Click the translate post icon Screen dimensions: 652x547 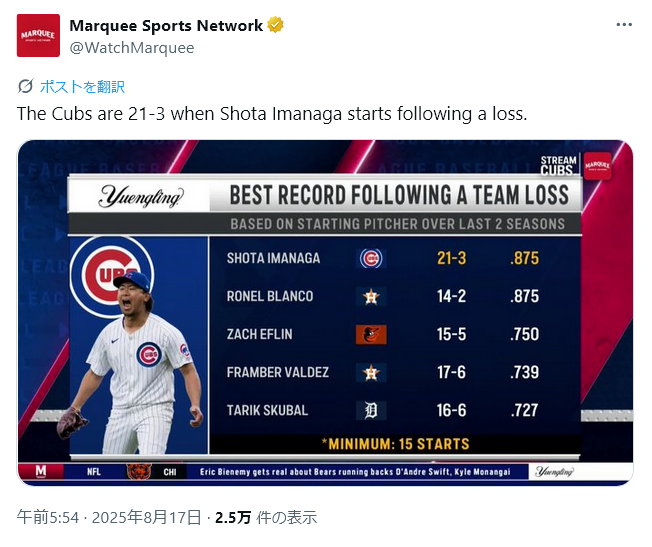pyautogui.click(x=25, y=87)
